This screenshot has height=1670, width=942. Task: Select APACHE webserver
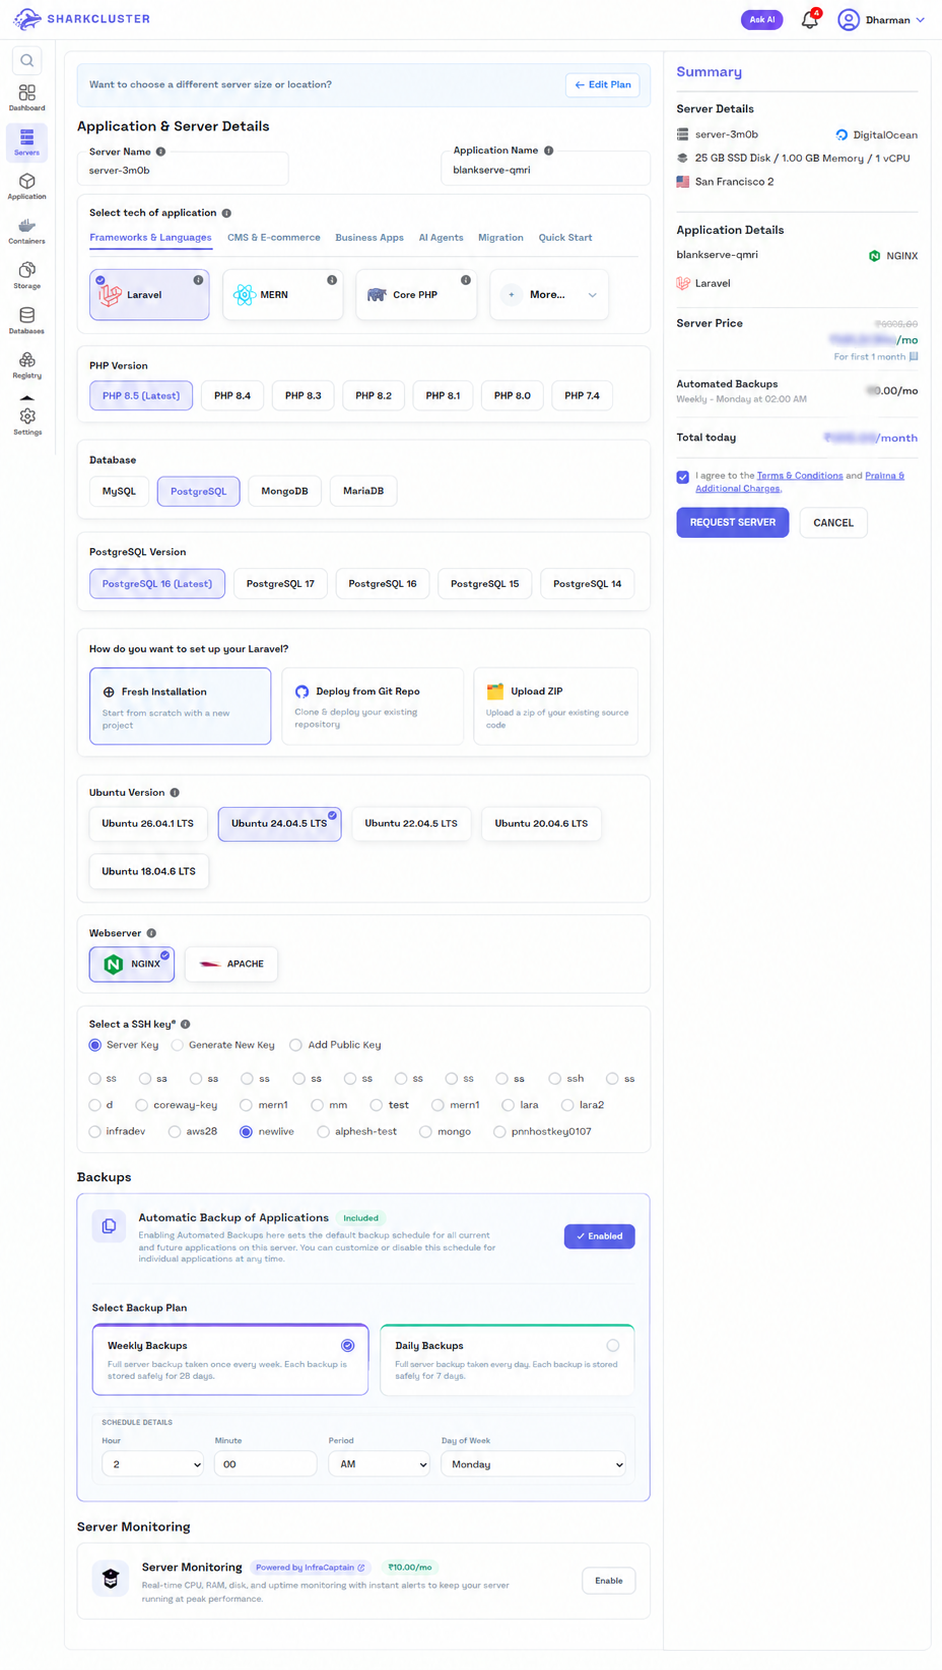pyautogui.click(x=231, y=964)
